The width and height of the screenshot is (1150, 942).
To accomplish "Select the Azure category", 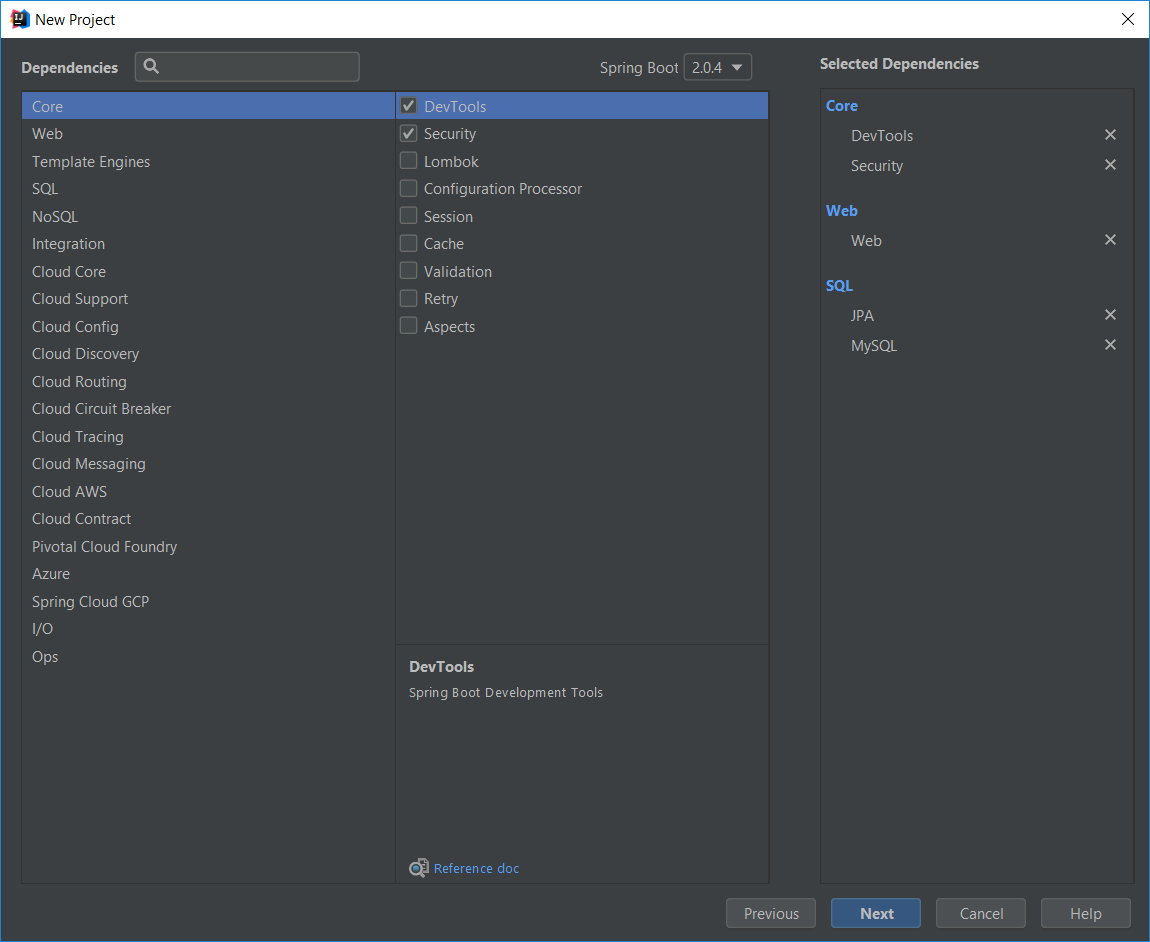I will coord(208,574).
